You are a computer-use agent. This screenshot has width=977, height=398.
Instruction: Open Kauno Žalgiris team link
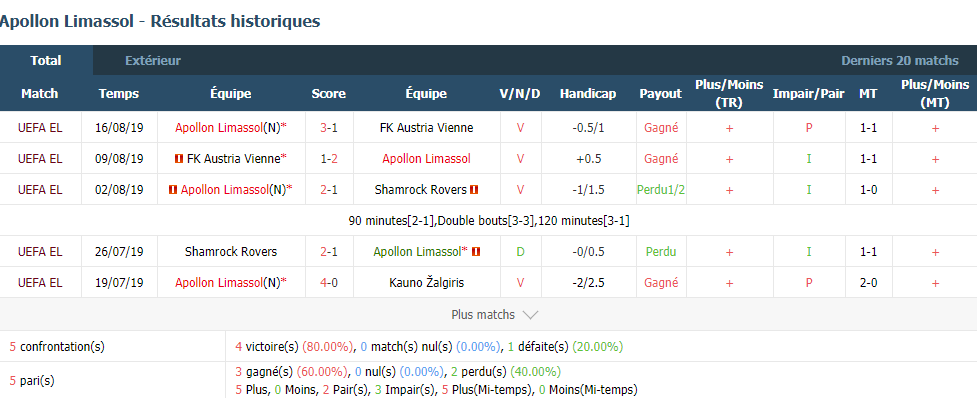[427, 283]
